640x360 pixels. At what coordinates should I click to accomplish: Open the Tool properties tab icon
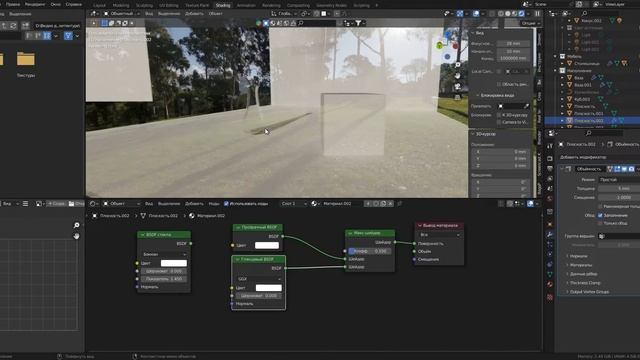coord(550,146)
